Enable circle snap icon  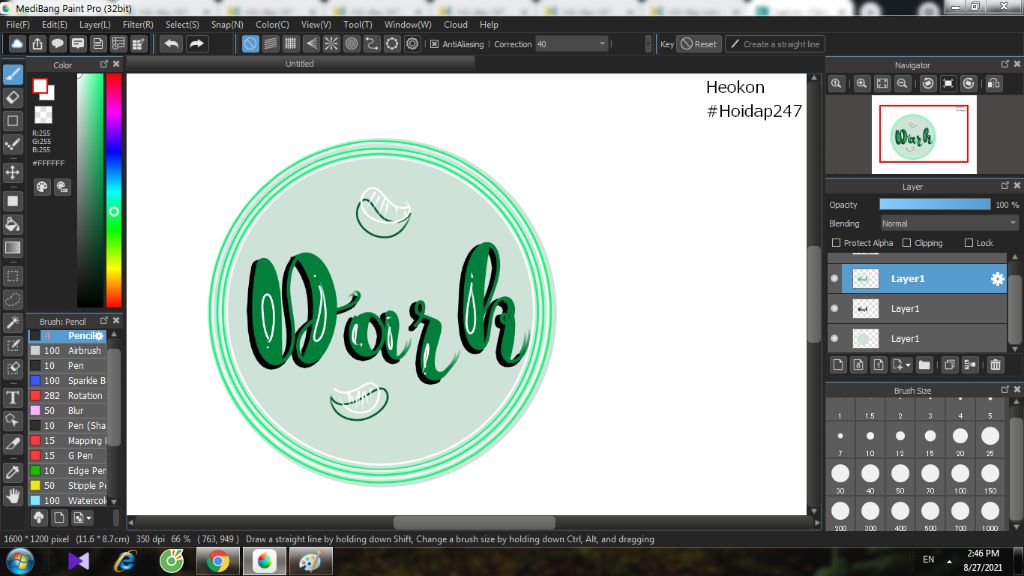[x=351, y=44]
